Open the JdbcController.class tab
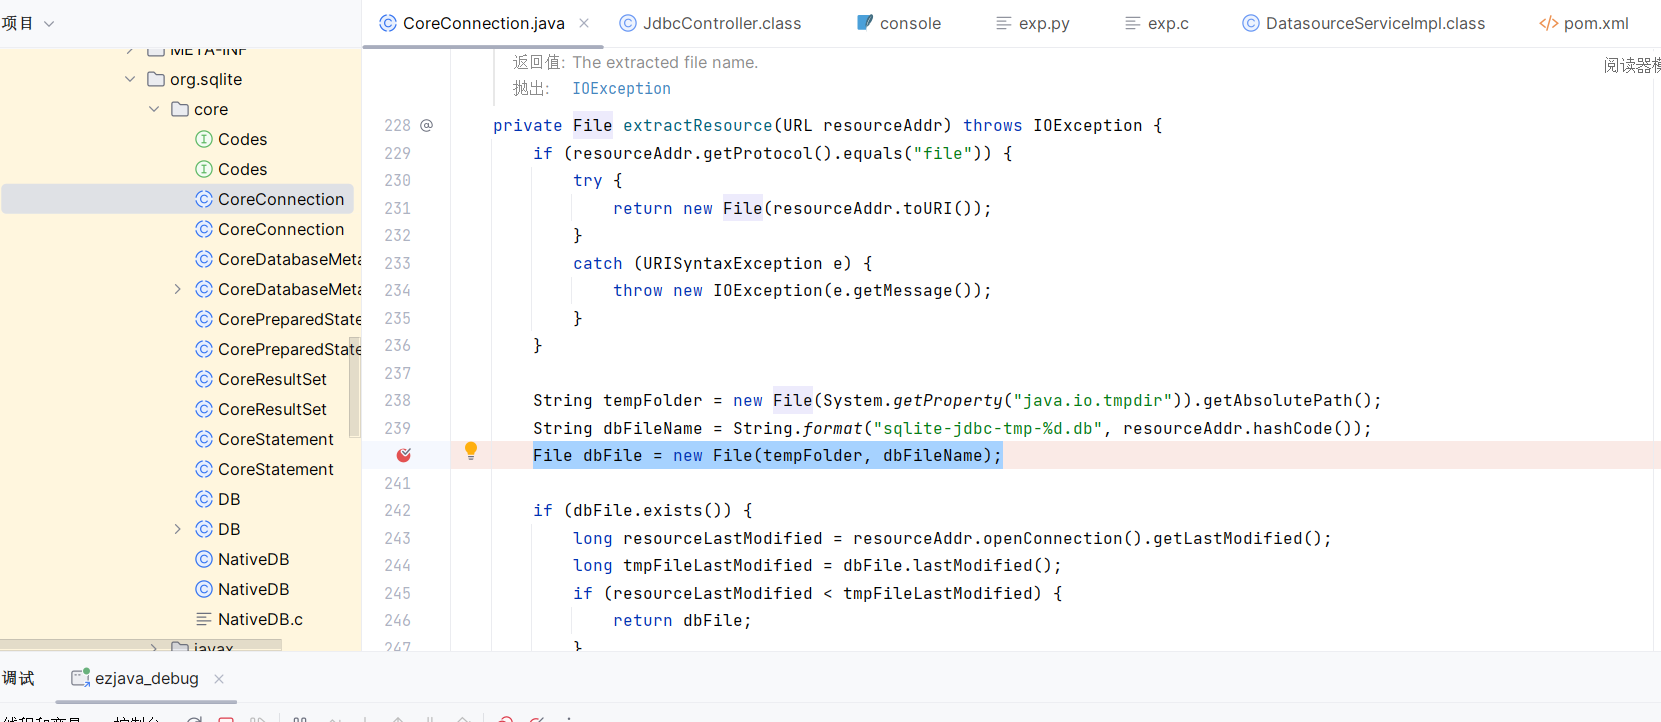This screenshot has height=722, width=1661. [710, 23]
